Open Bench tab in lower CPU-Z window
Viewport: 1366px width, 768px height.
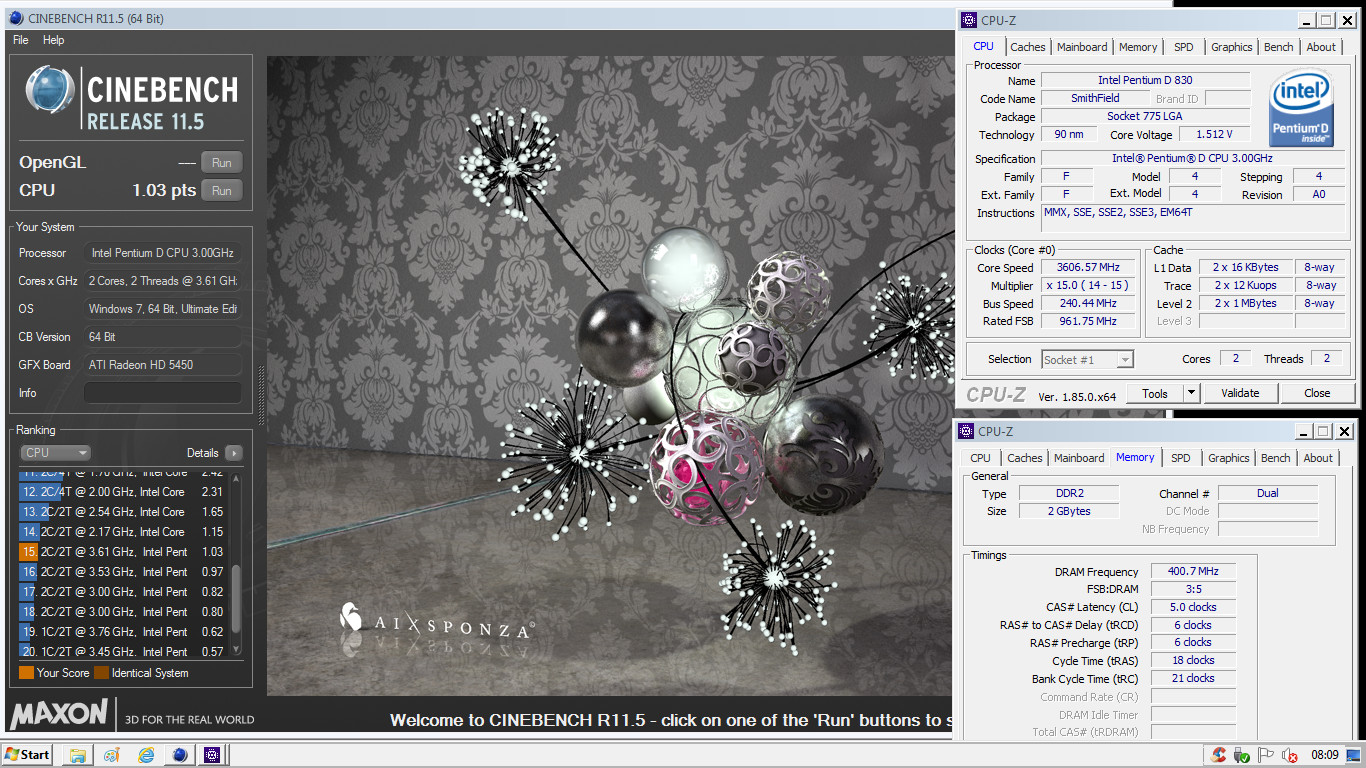tap(1276, 458)
